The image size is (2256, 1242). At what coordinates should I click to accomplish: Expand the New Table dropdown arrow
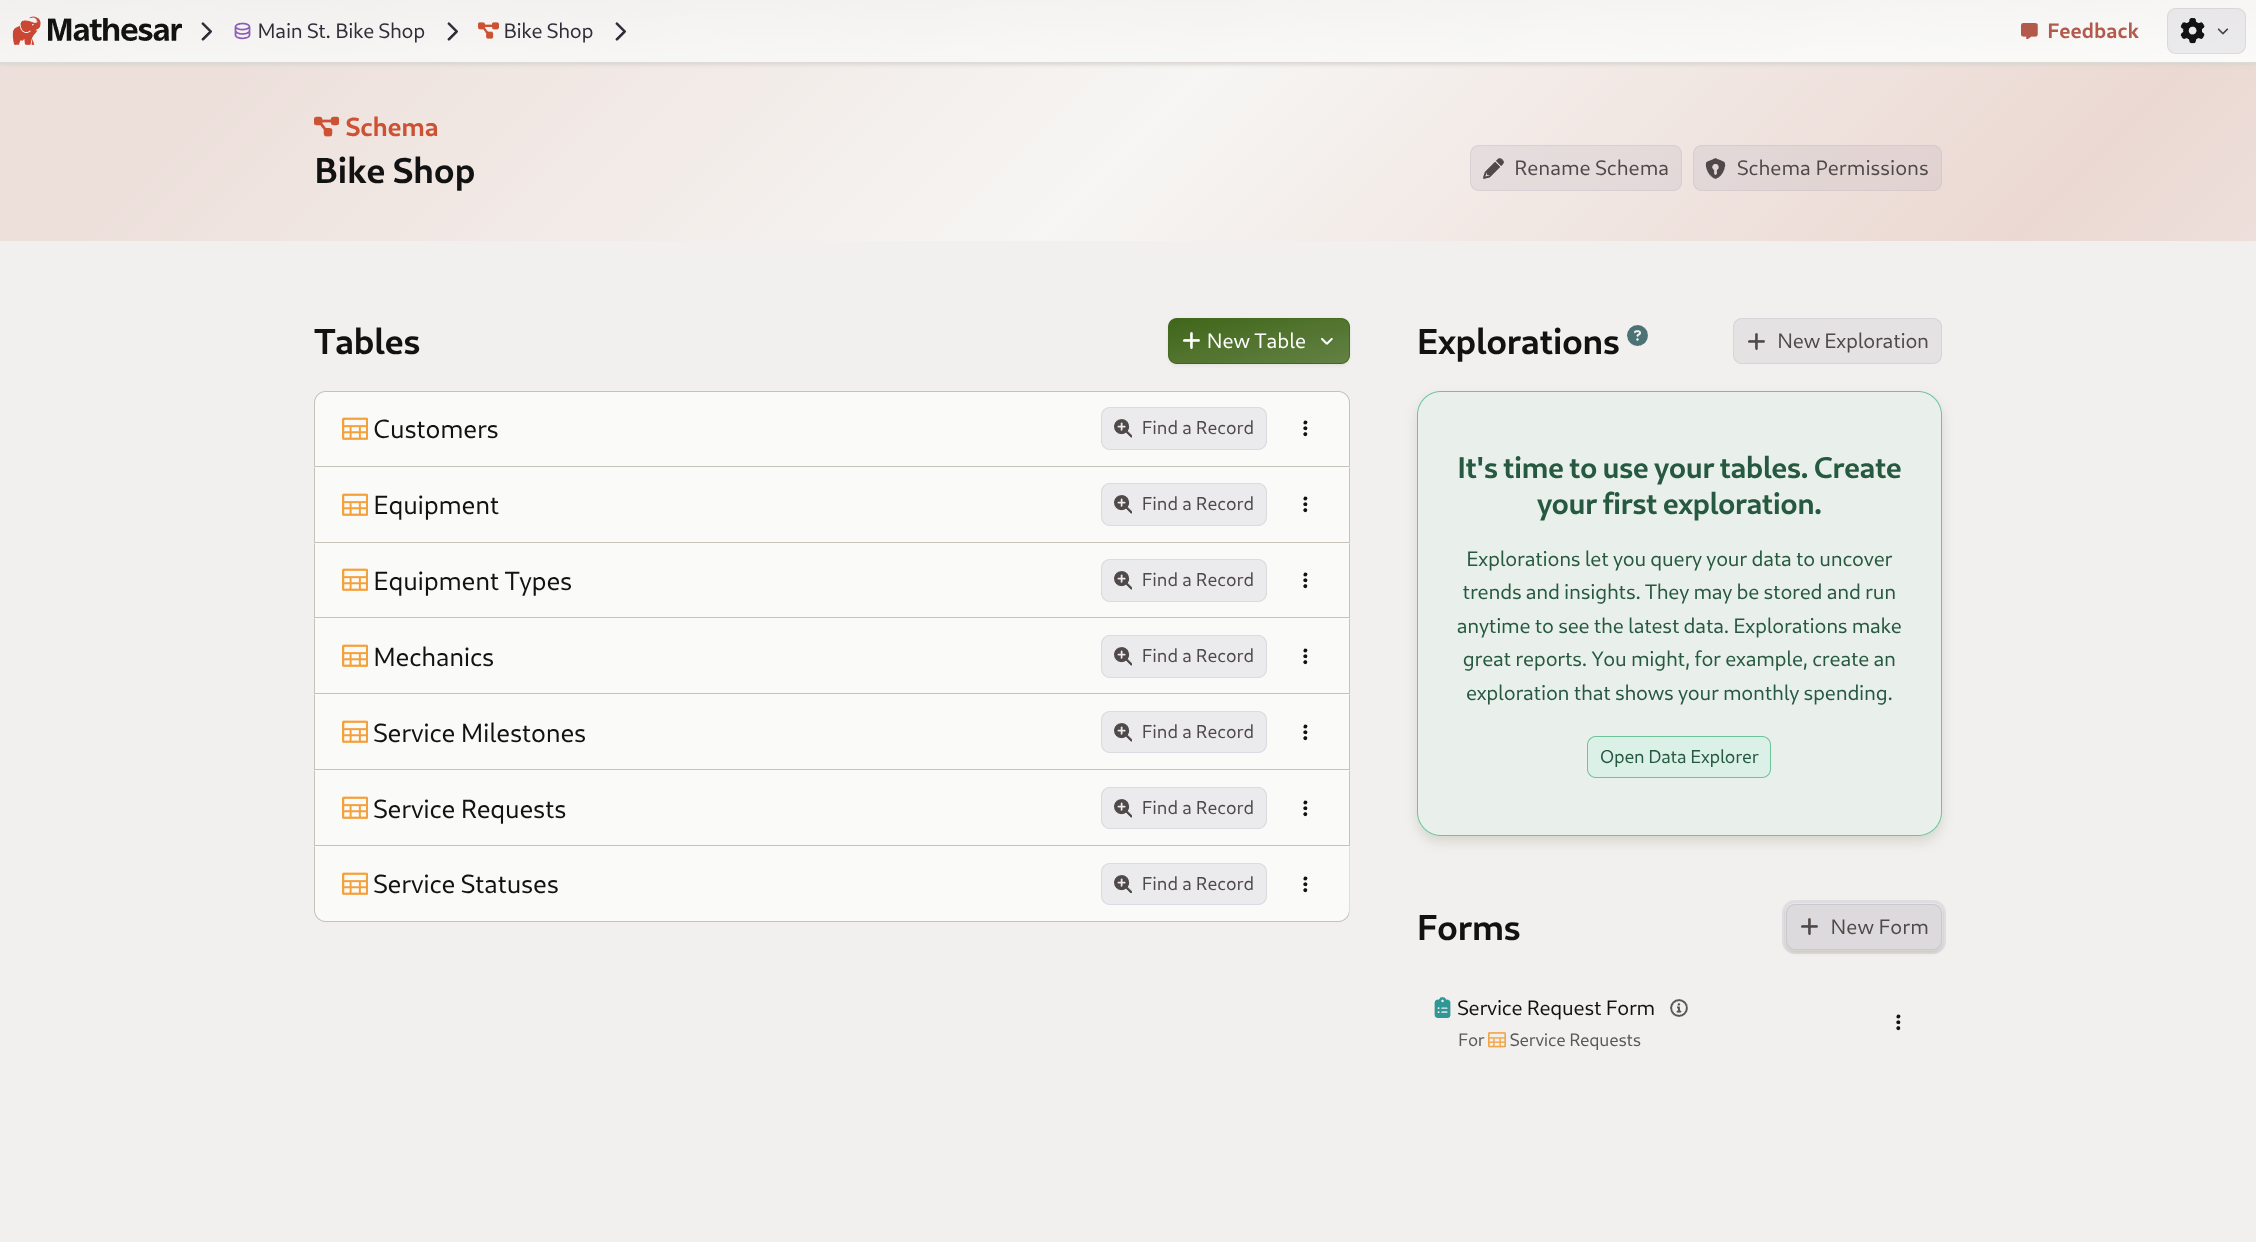click(x=1329, y=341)
